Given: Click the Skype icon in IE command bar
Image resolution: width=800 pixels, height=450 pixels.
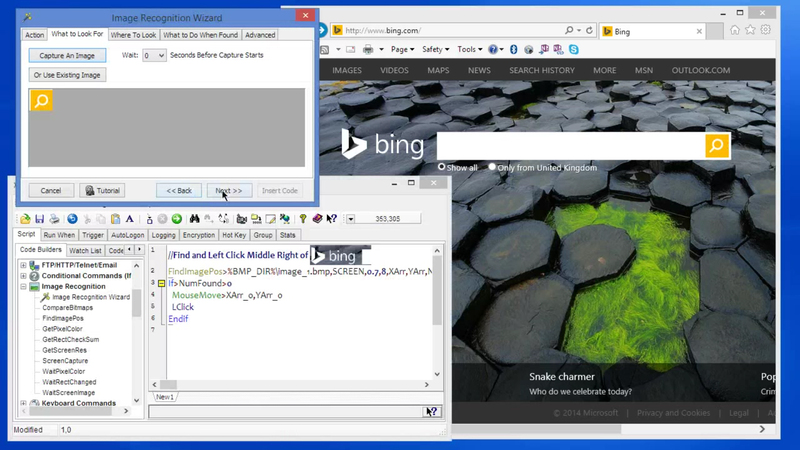Looking at the screenshot, I should coord(574,49).
